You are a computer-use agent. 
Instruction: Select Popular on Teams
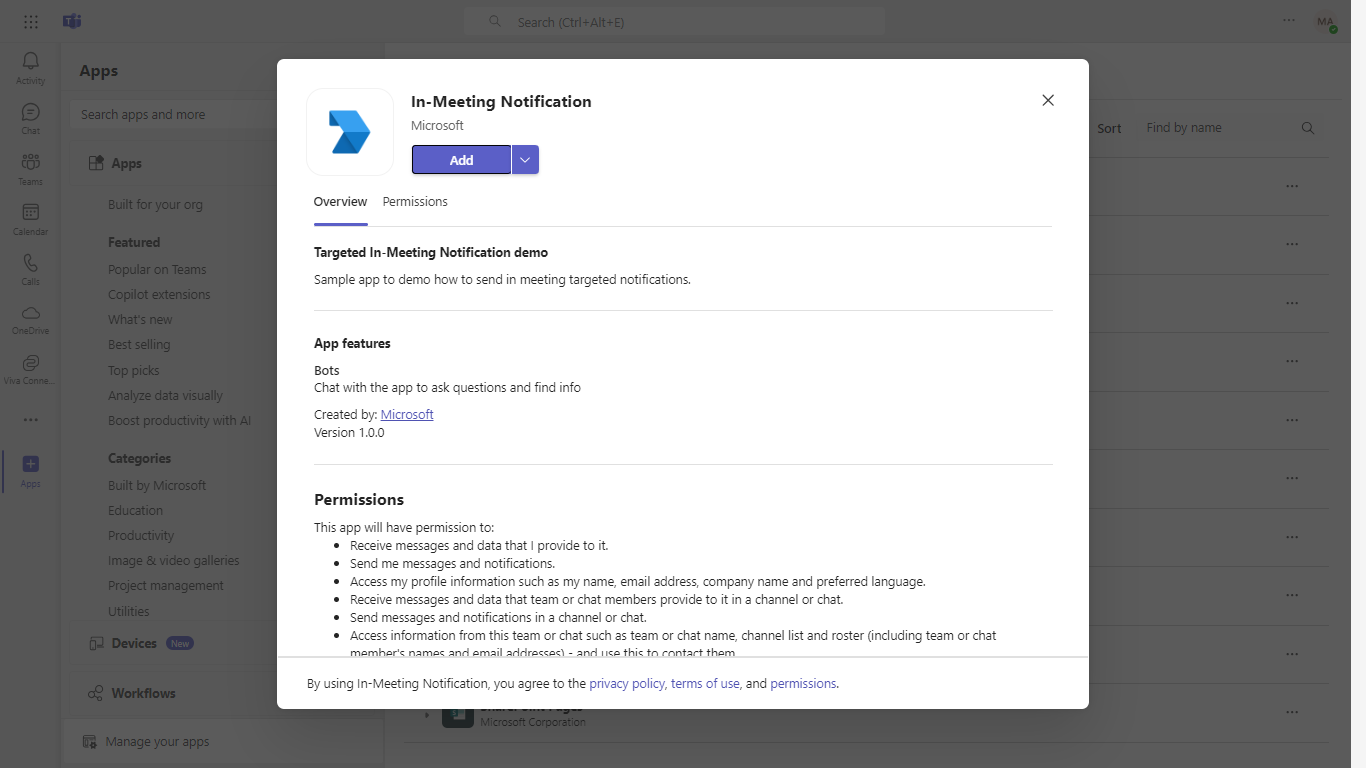pos(157,270)
